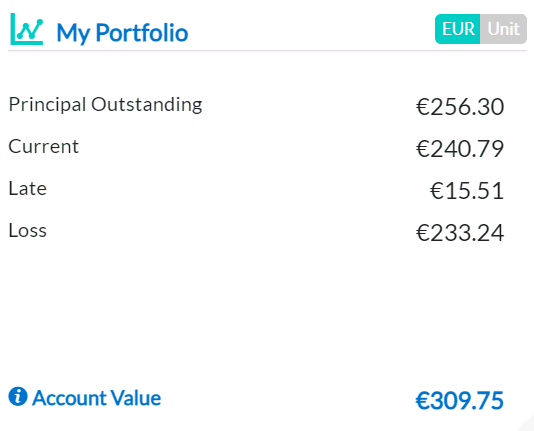This screenshot has width=534, height=431.
Task: Select the €15.51 late amount
Action: click(x=467, y=191)
